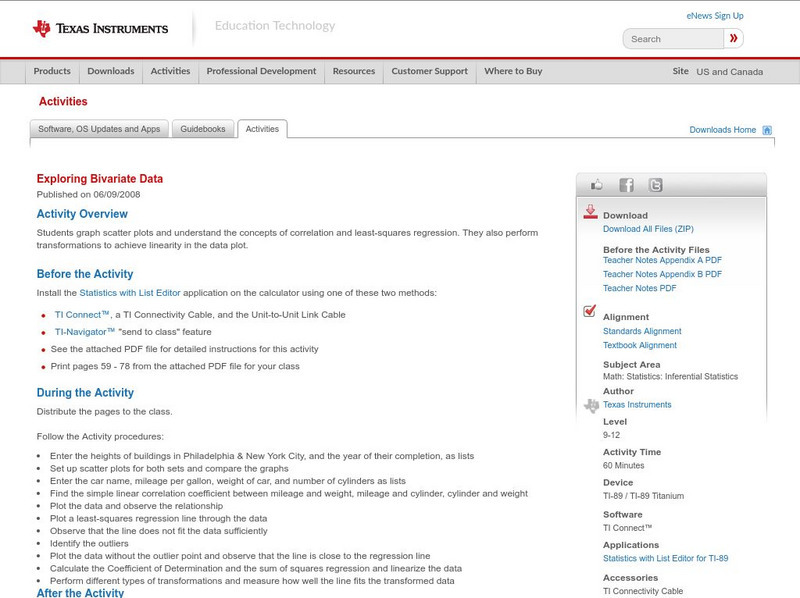This screenshot has height=598, width=800.
Task: Switch to the Guidebooks tab
Action: pyautogui.click(x=203, y=129)
